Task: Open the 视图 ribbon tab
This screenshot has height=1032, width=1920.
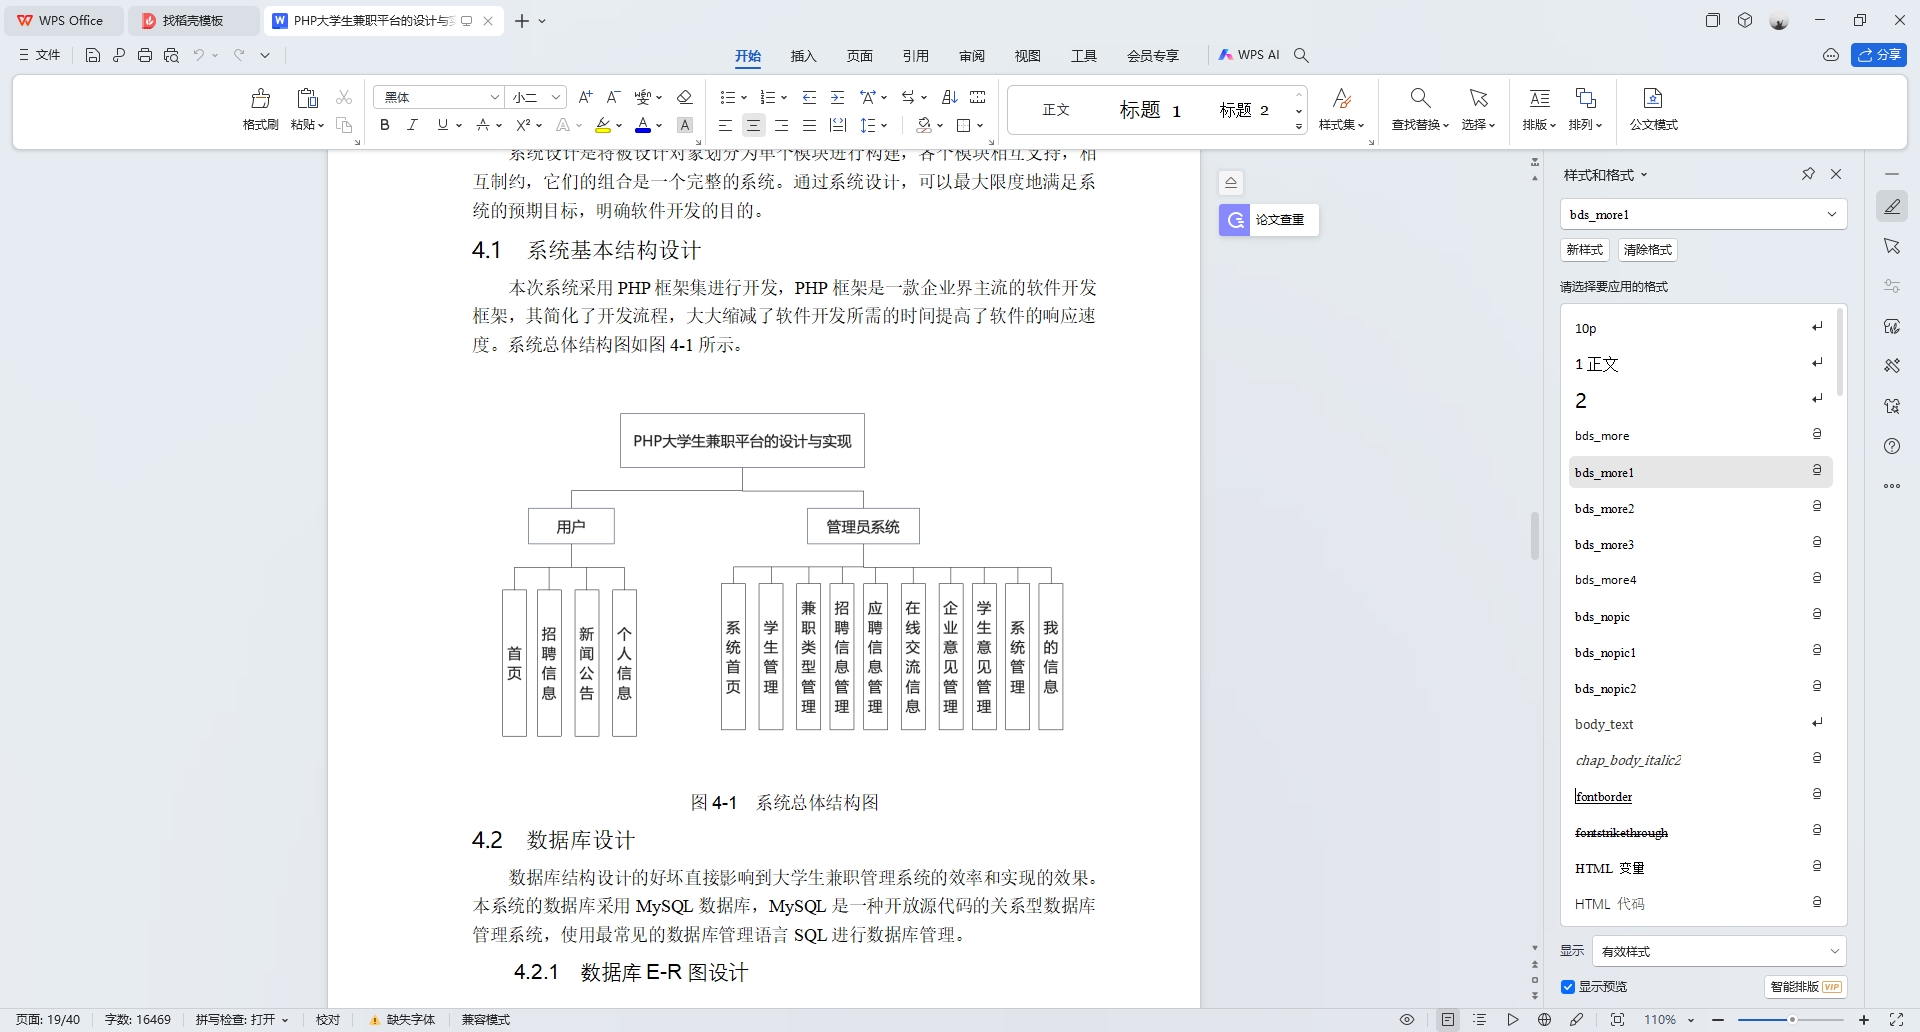Action: [1028, 56]
